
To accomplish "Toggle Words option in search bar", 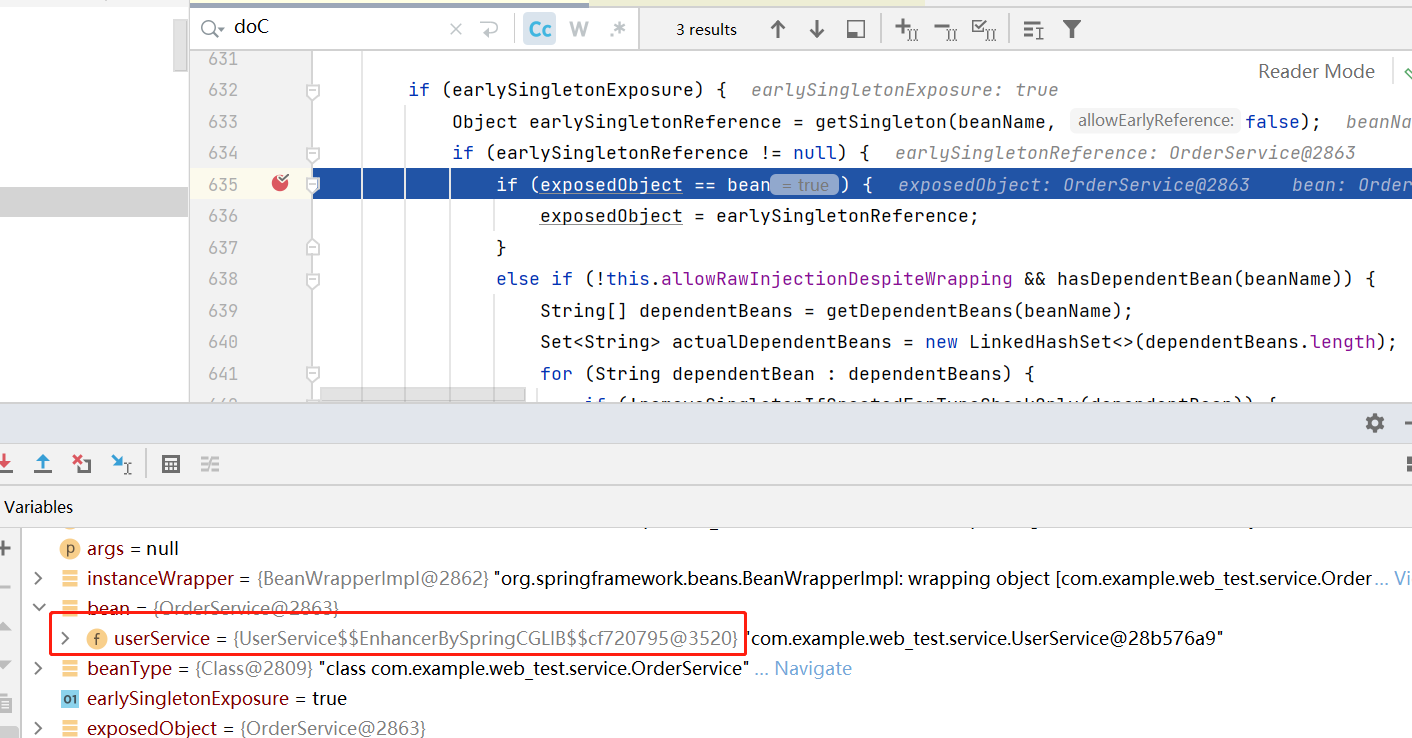I will [x=579, y=29].
